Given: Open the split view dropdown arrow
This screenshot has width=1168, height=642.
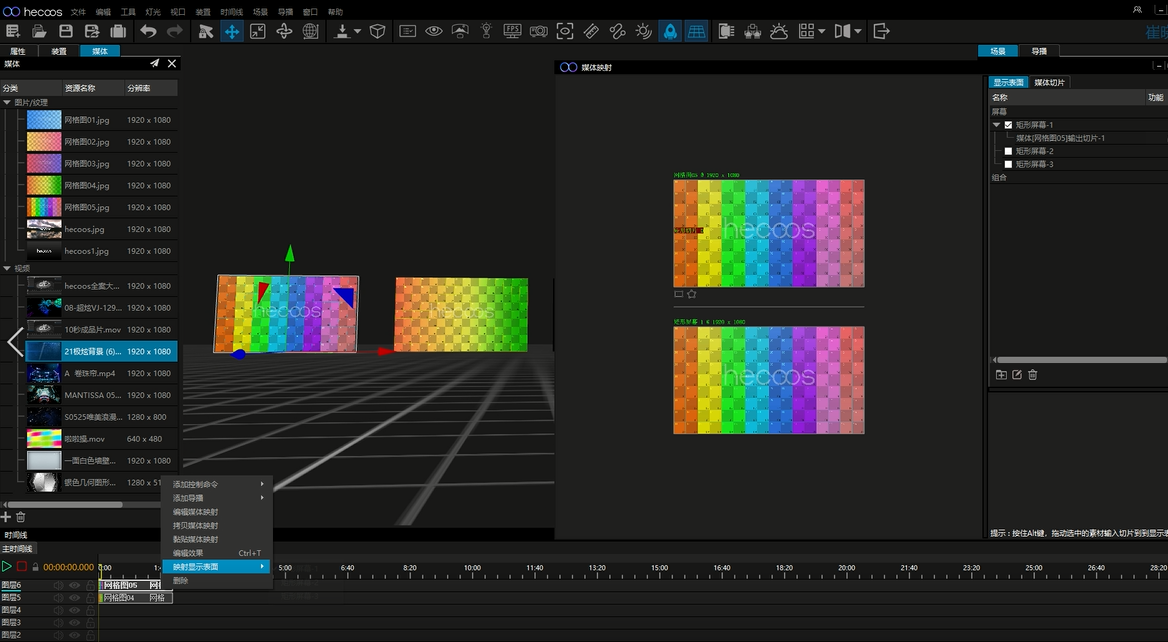Looking at the screenshot, I should [x=858, y=31].
